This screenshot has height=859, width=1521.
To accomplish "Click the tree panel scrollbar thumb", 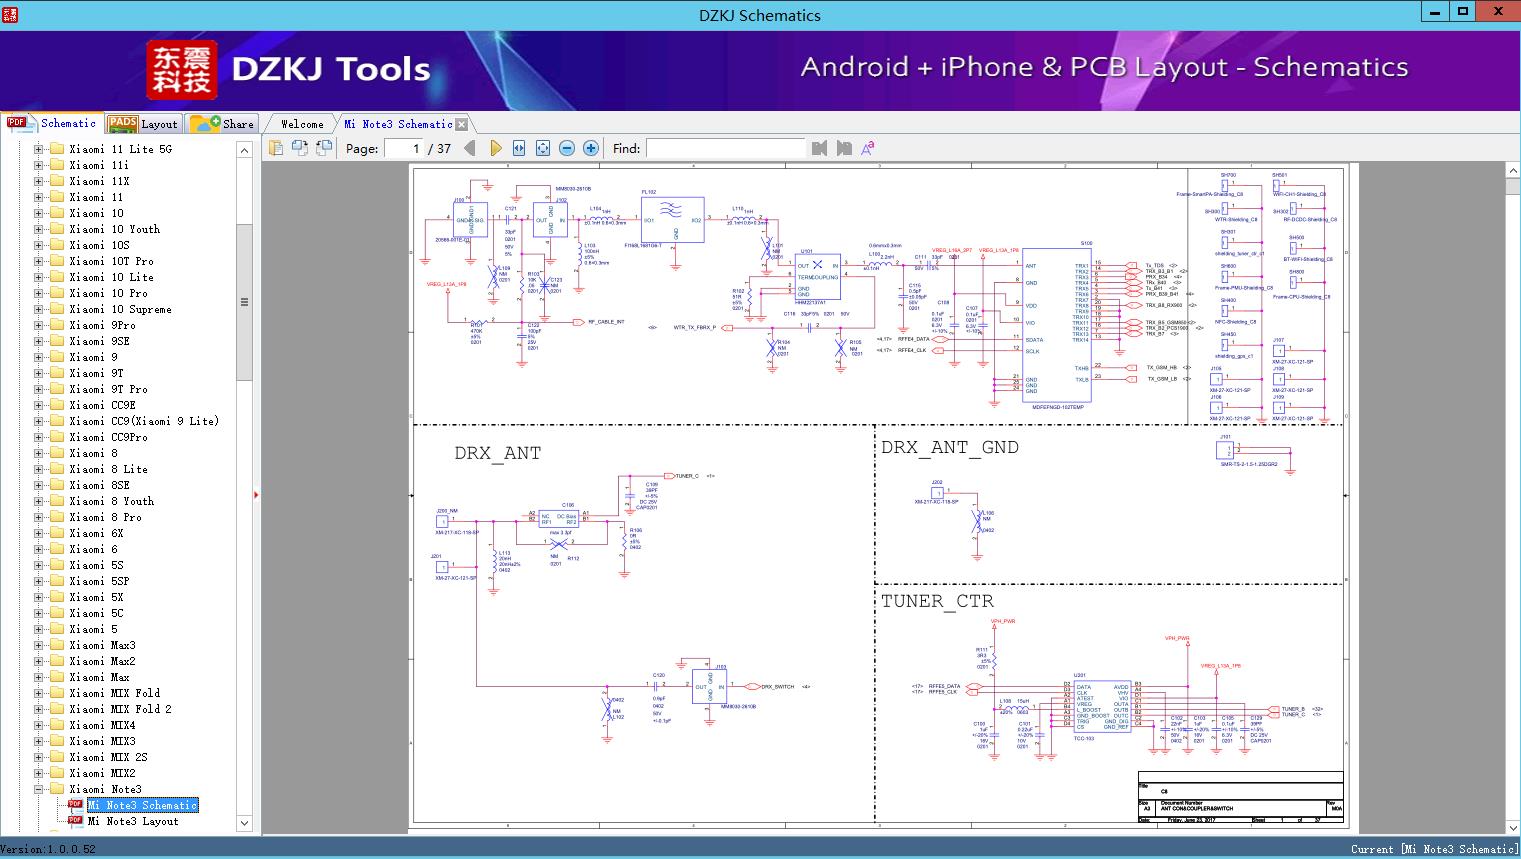I will point(244,302).
